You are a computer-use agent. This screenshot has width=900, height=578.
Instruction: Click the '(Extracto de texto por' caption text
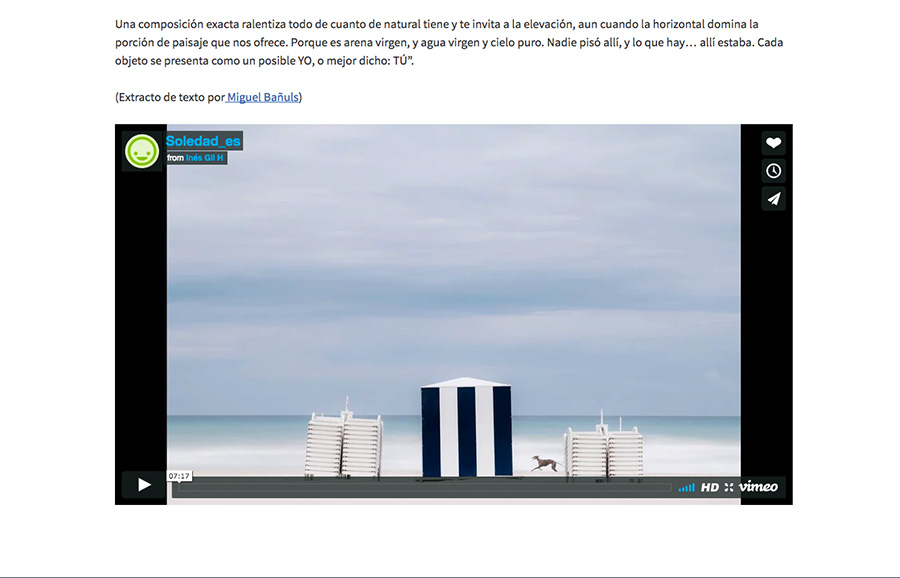click(x=169, y=97)
